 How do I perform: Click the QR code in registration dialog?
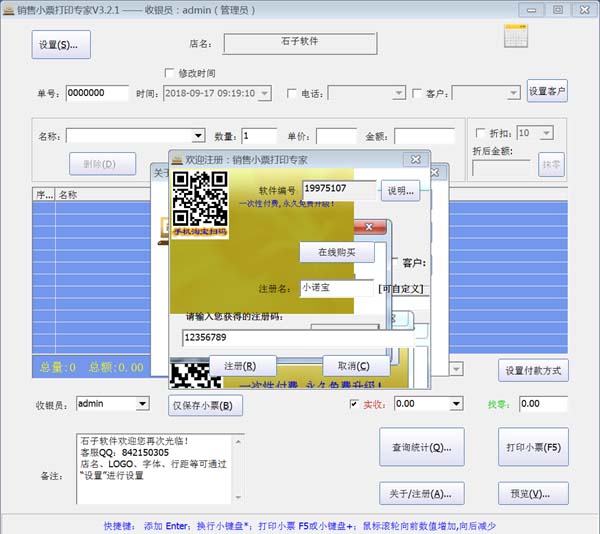tap(200, 199)
